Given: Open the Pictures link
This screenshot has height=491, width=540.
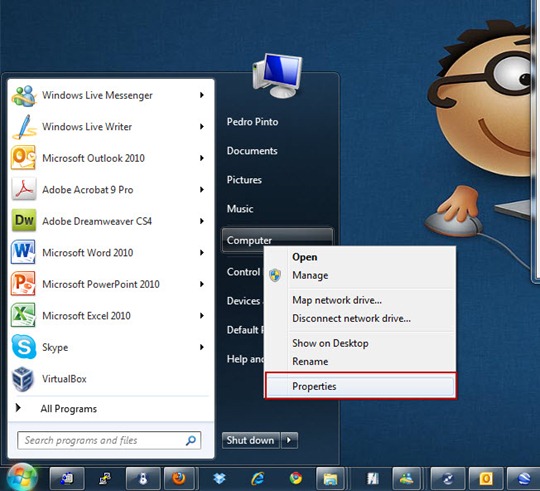Looking at the screenshot, I should pos(244,180).
